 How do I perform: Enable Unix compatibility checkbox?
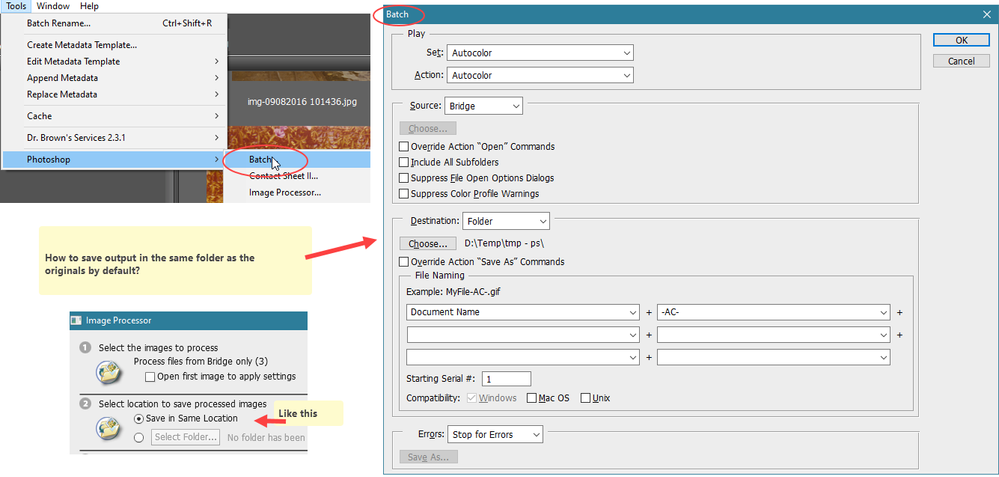586,398
